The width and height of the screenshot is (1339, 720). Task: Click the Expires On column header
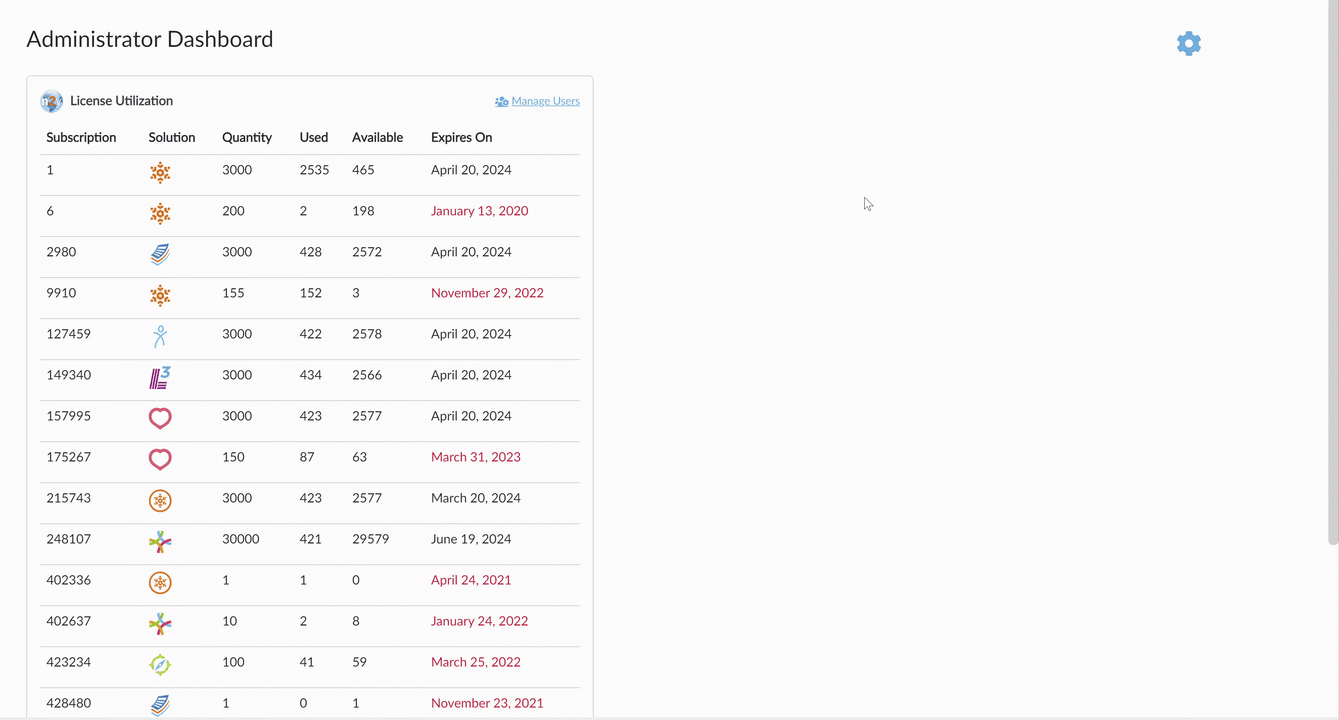coord(461,137)
